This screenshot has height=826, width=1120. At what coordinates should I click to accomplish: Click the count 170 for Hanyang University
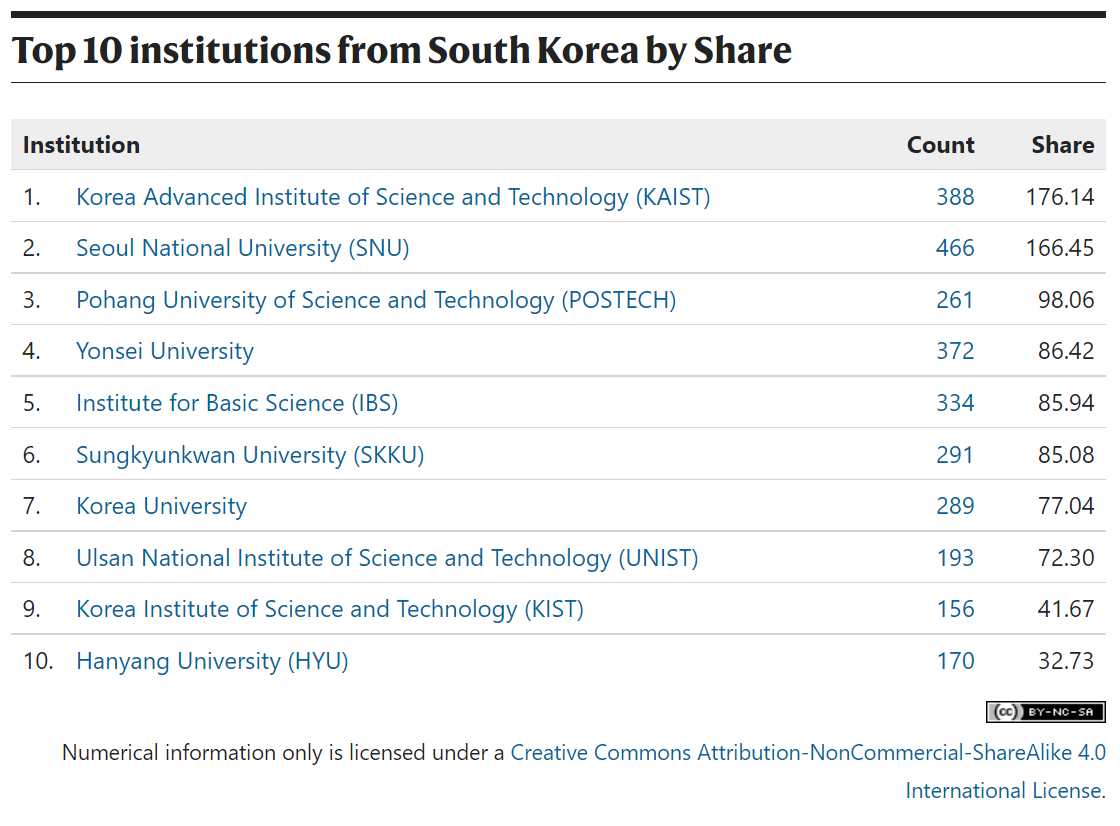(x=958, y=661)
